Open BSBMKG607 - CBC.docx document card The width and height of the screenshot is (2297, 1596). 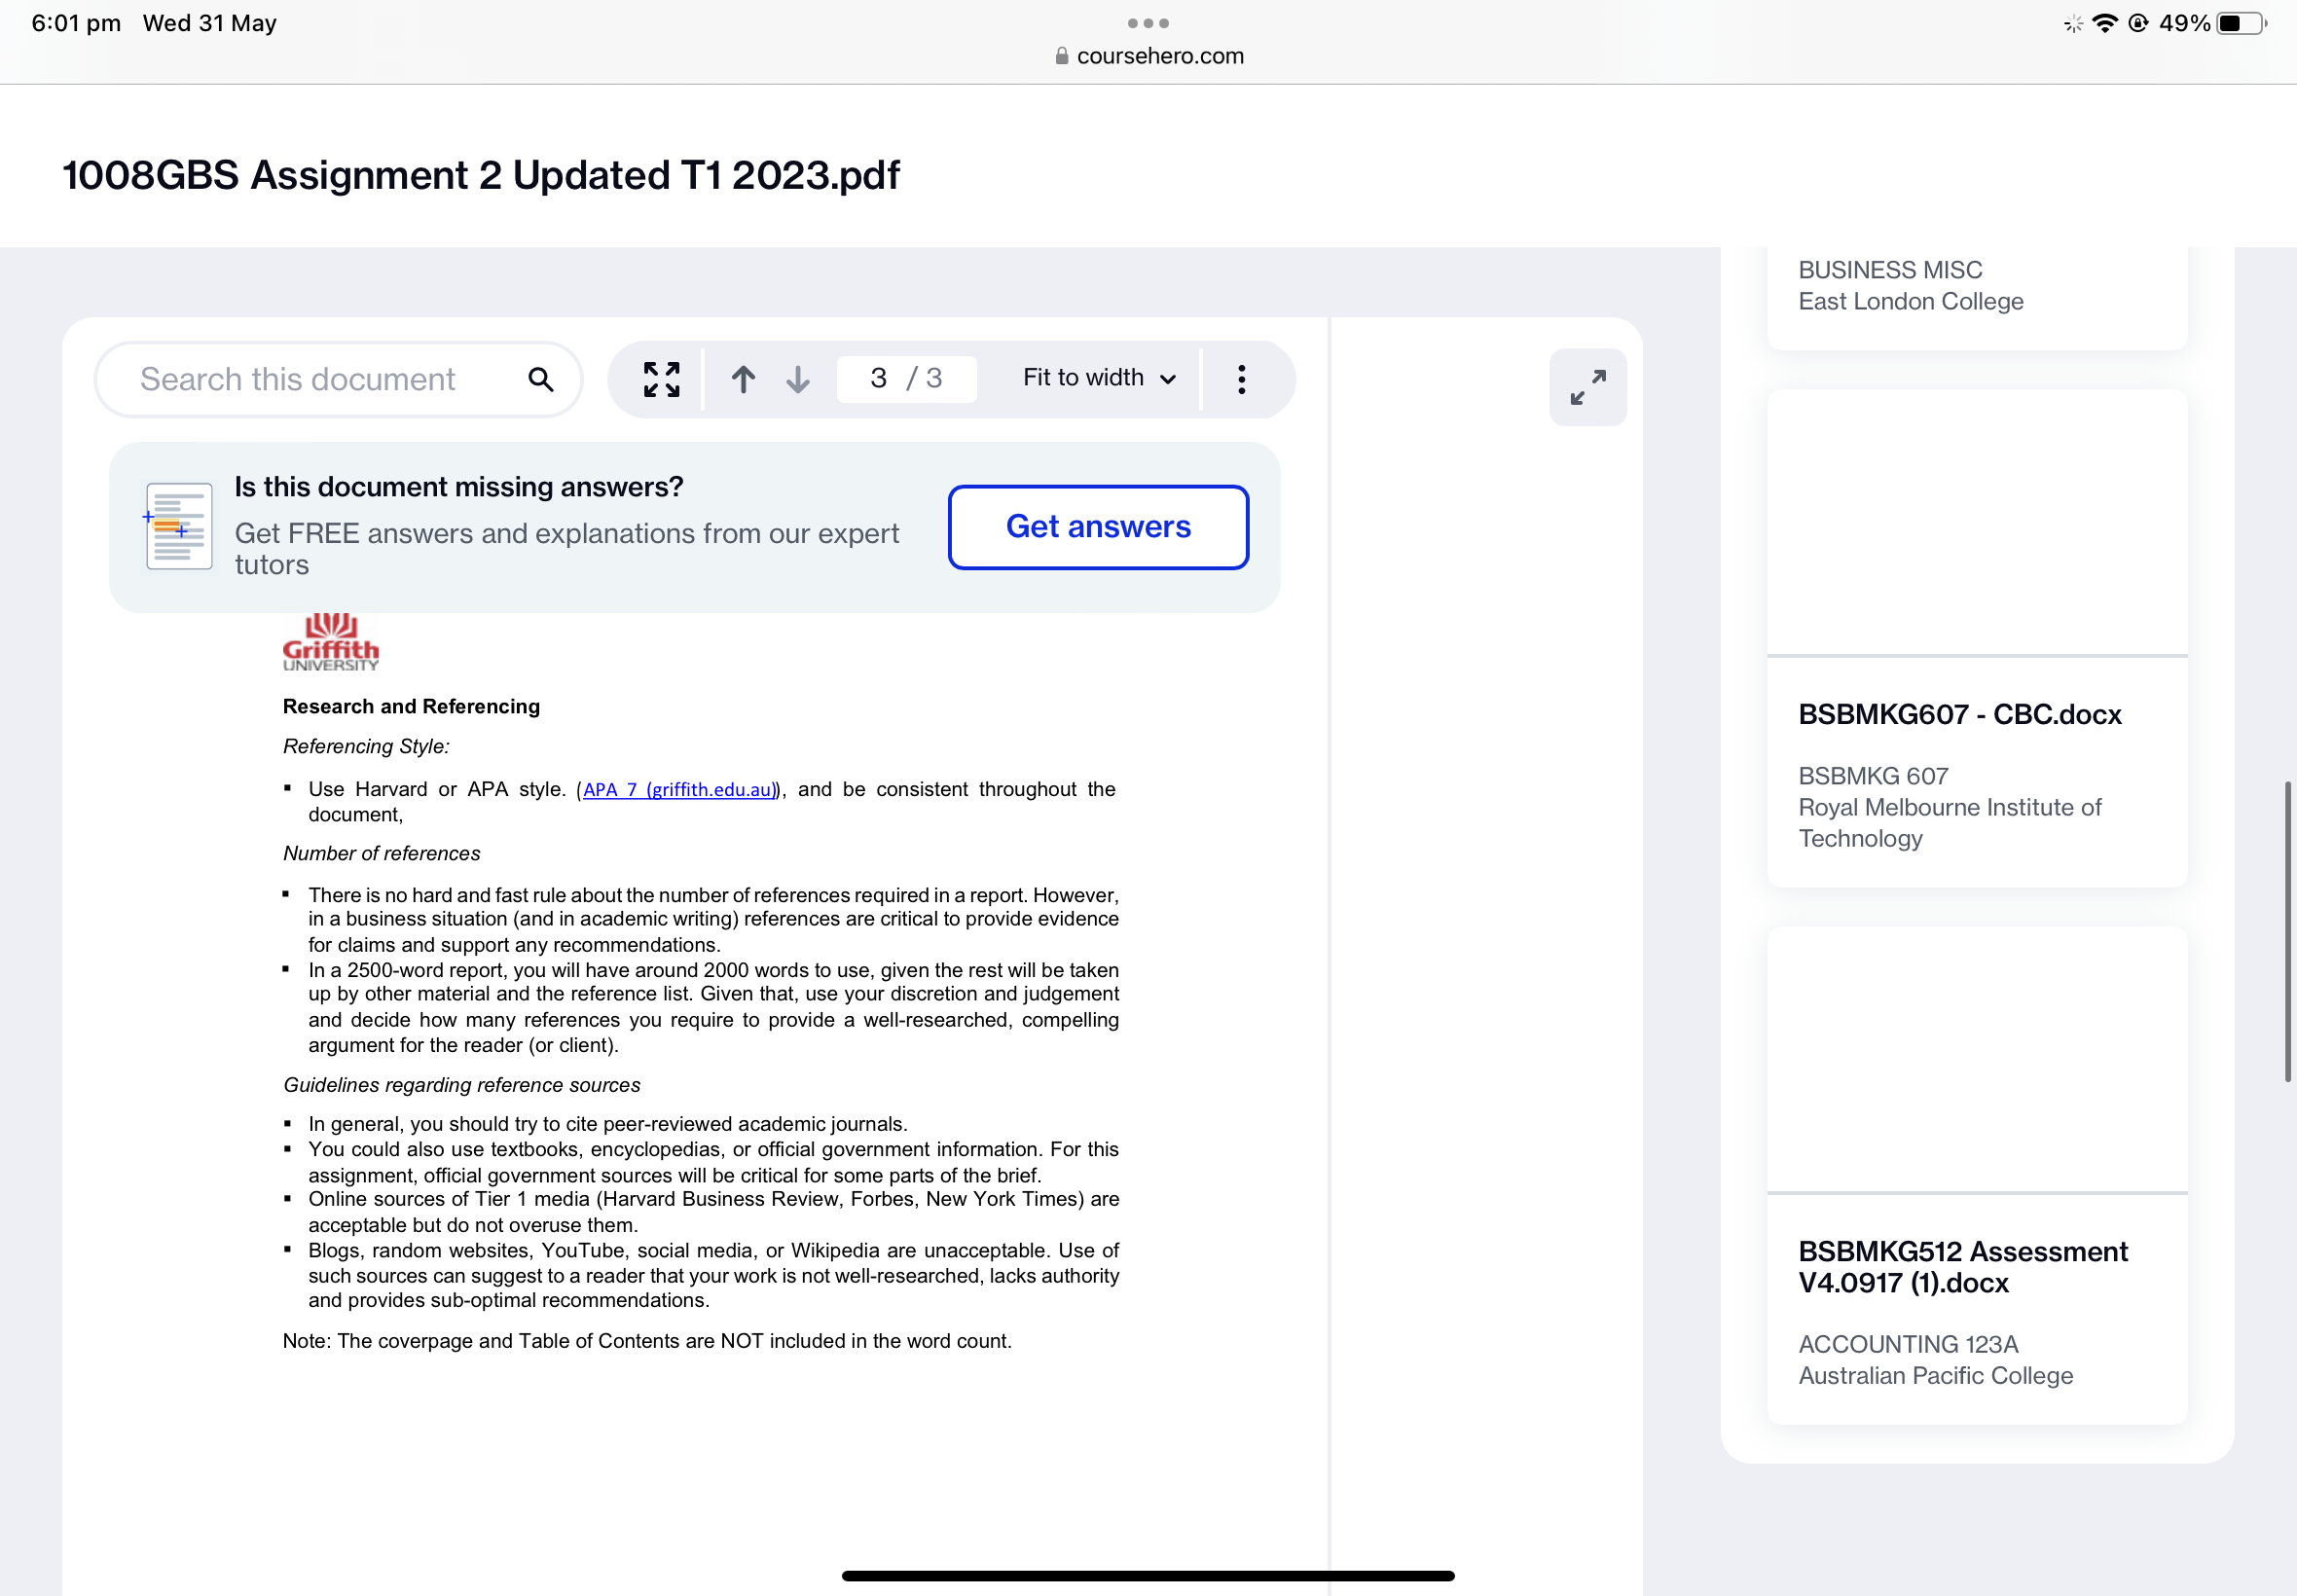pos(1959,714)
